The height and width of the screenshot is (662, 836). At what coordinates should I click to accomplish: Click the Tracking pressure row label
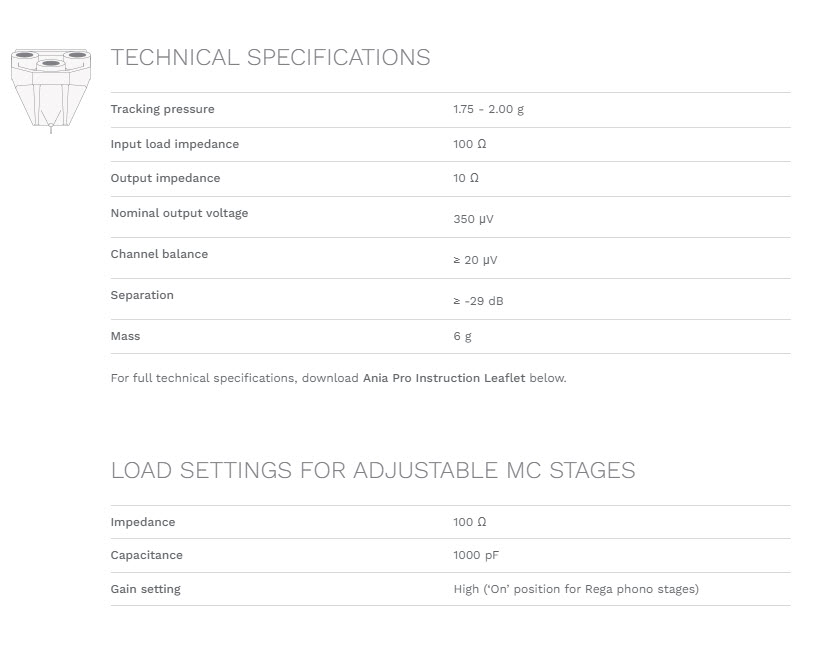(163, 109)
